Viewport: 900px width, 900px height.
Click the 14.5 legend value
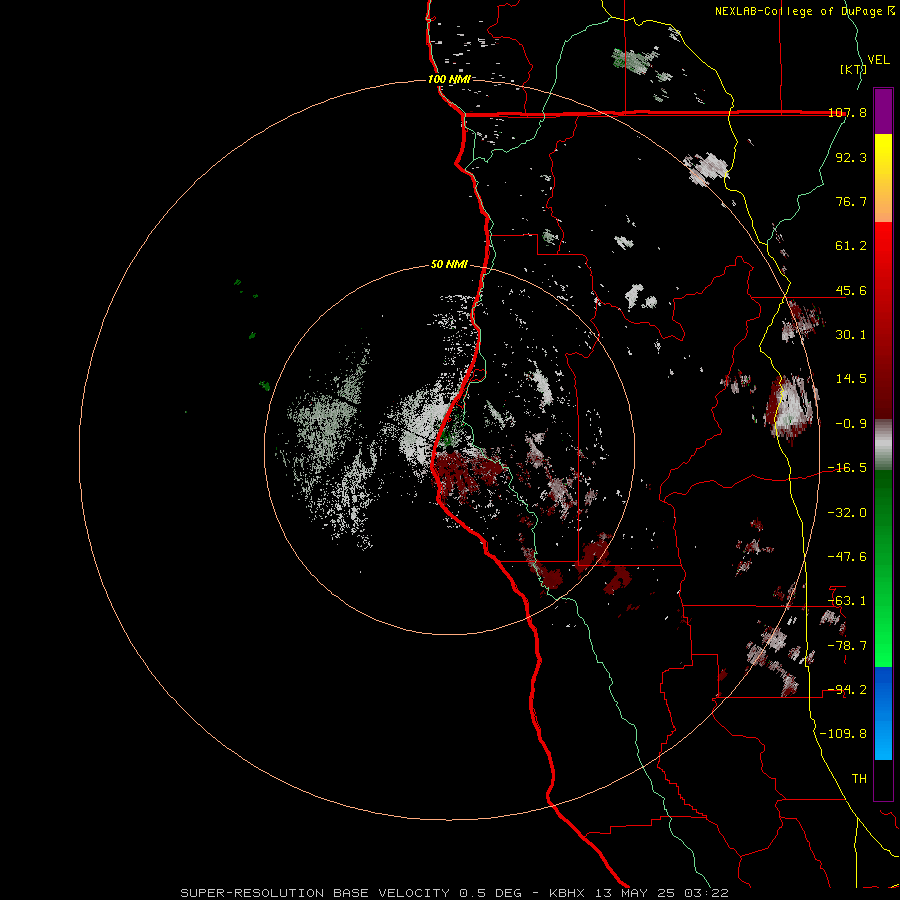tap(851, 379)
